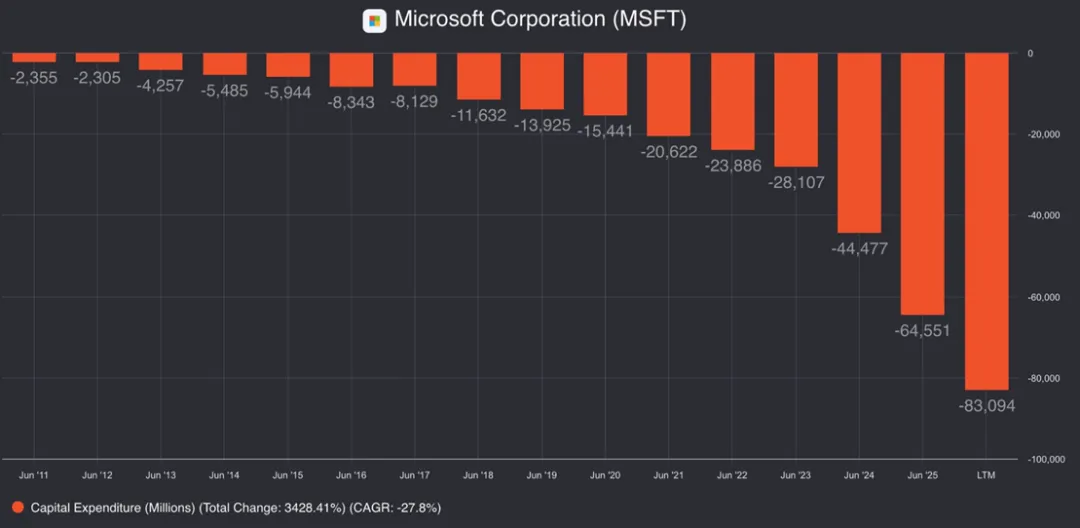Screen dimensions: 1080x528
Task: Click the Jun '22 bar
Action: pos(733,101)
